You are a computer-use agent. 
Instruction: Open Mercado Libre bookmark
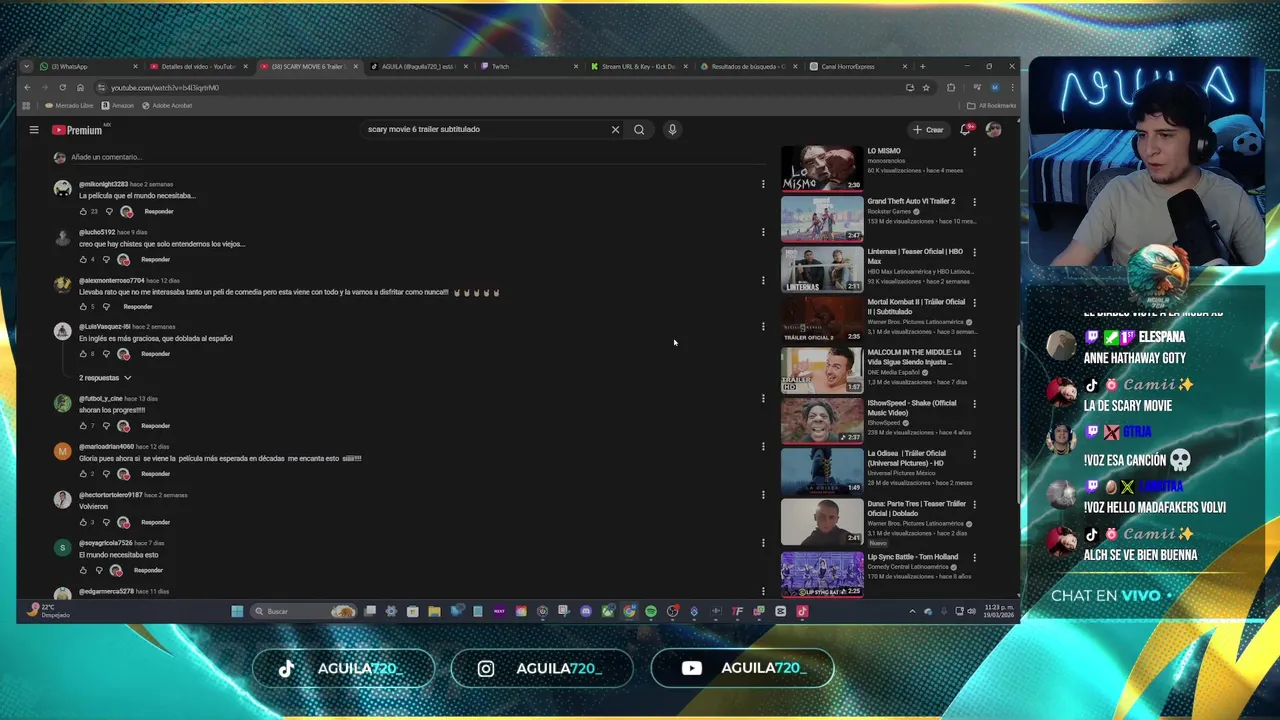(69, 105)
